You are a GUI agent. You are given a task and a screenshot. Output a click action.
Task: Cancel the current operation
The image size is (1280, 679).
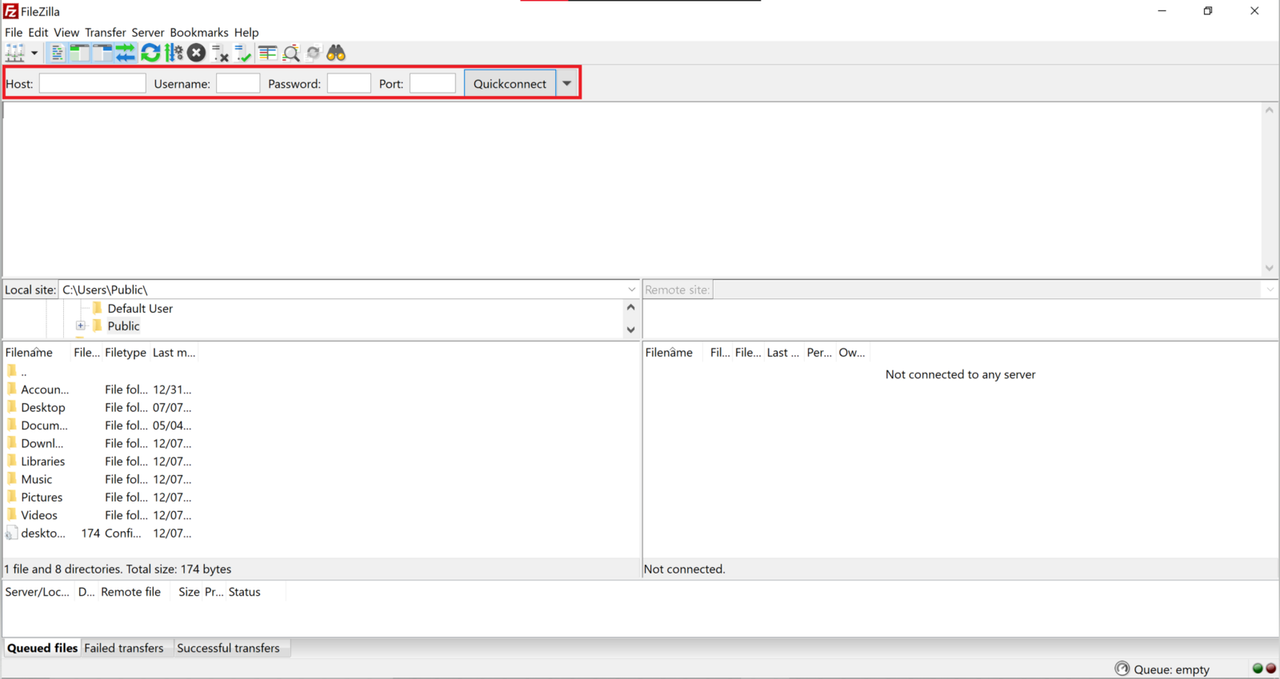point(197,53)
